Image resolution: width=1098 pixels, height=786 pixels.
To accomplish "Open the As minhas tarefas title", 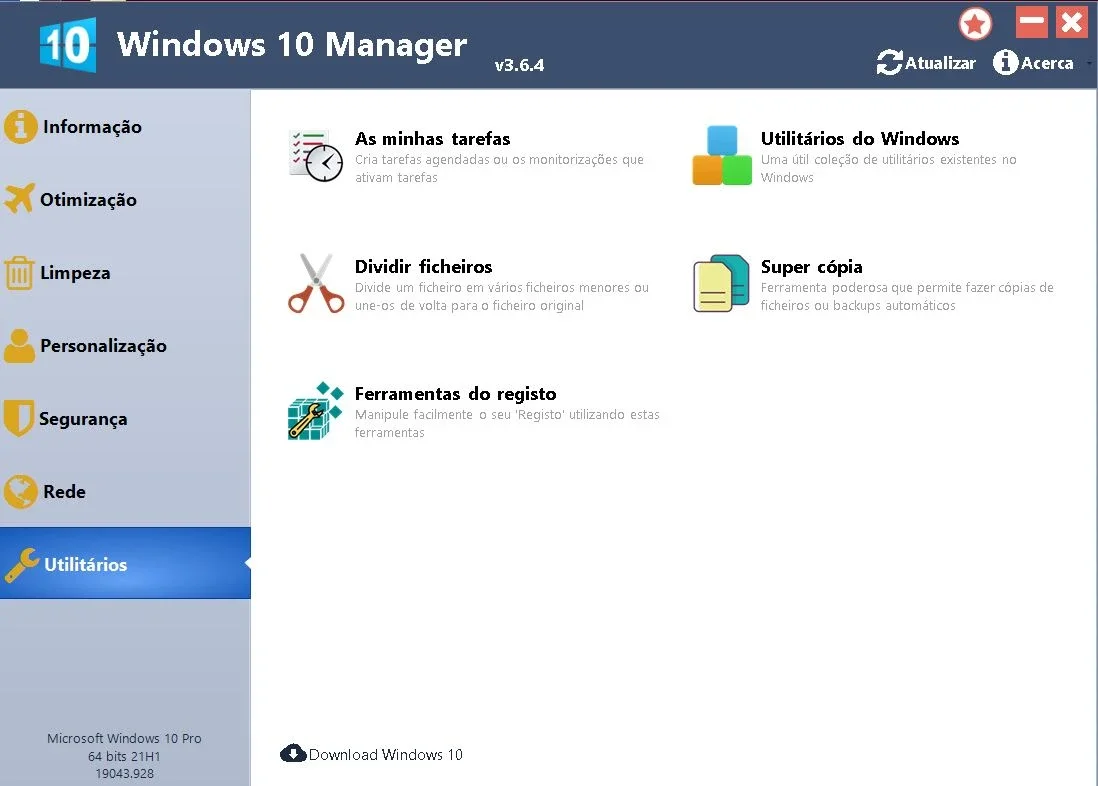I will (432, 139).
